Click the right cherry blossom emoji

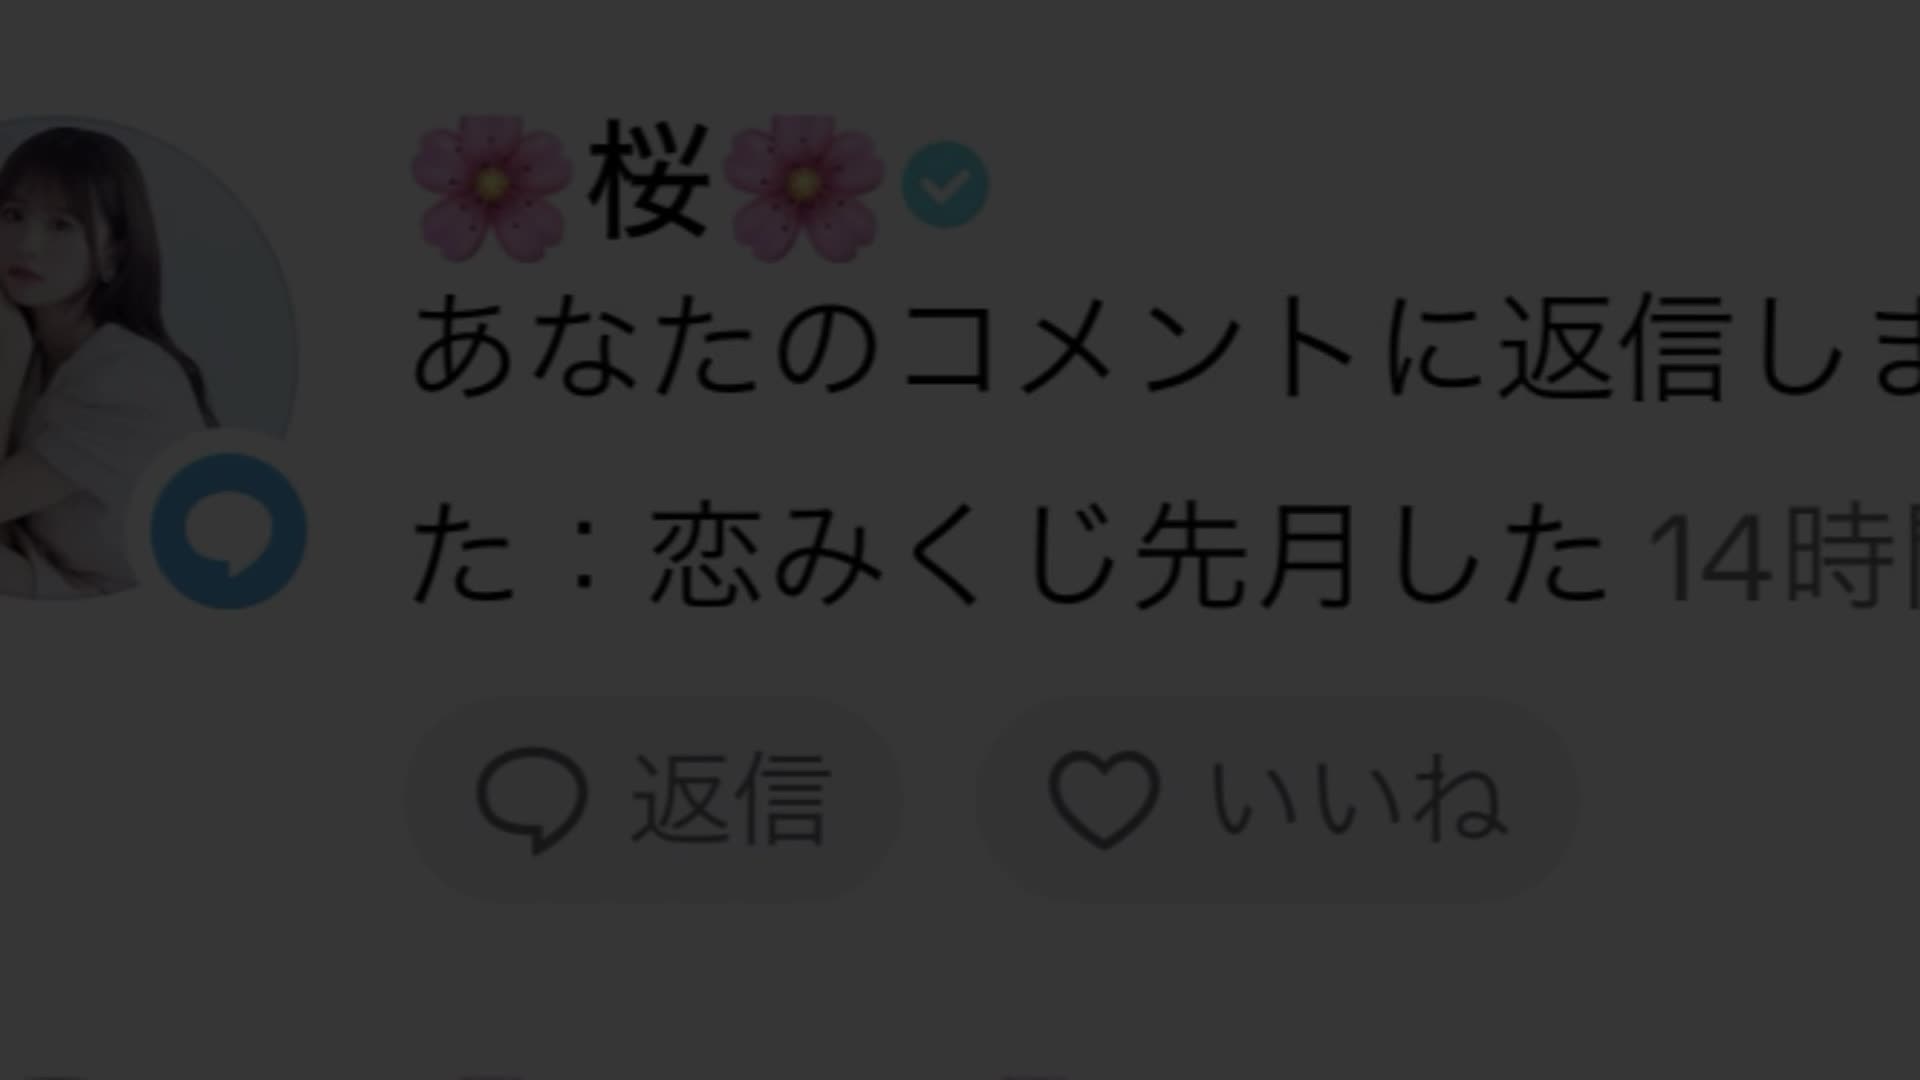click(803, 187)
